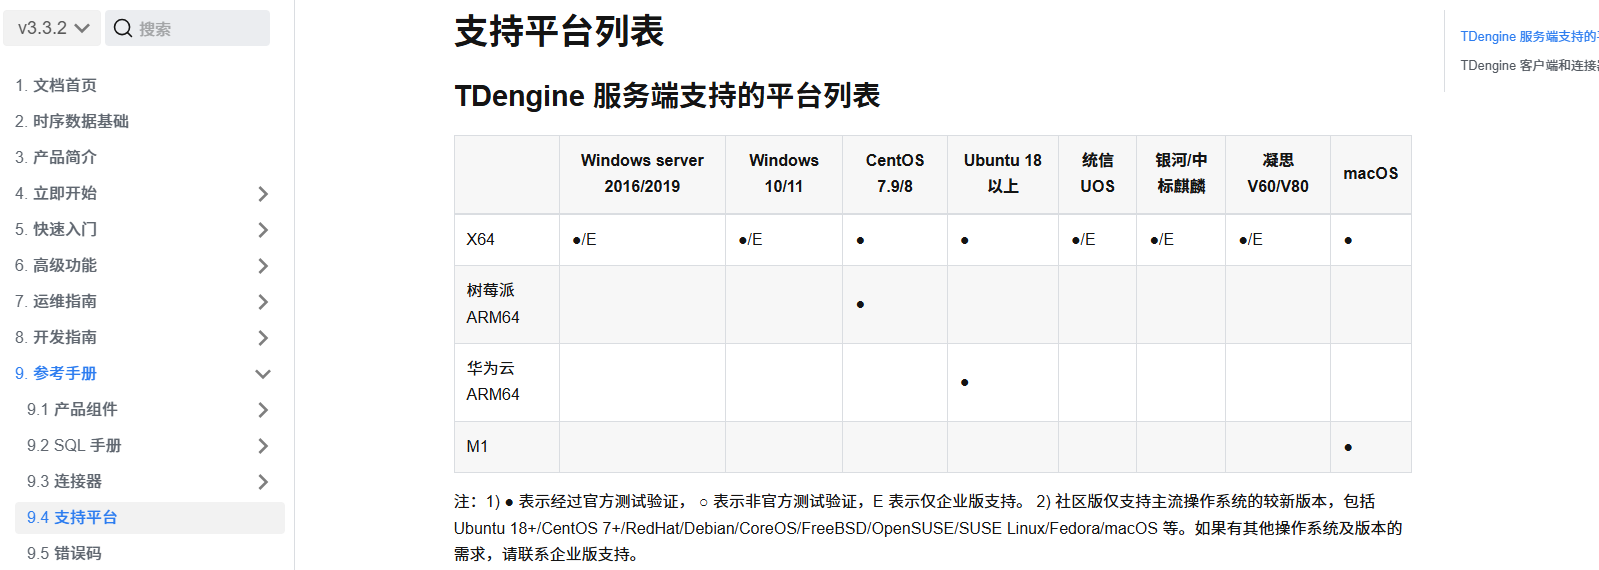Expand the 9.3 连接器 arrow
This screenshot has width=1599, height=570.
(263, 482)
